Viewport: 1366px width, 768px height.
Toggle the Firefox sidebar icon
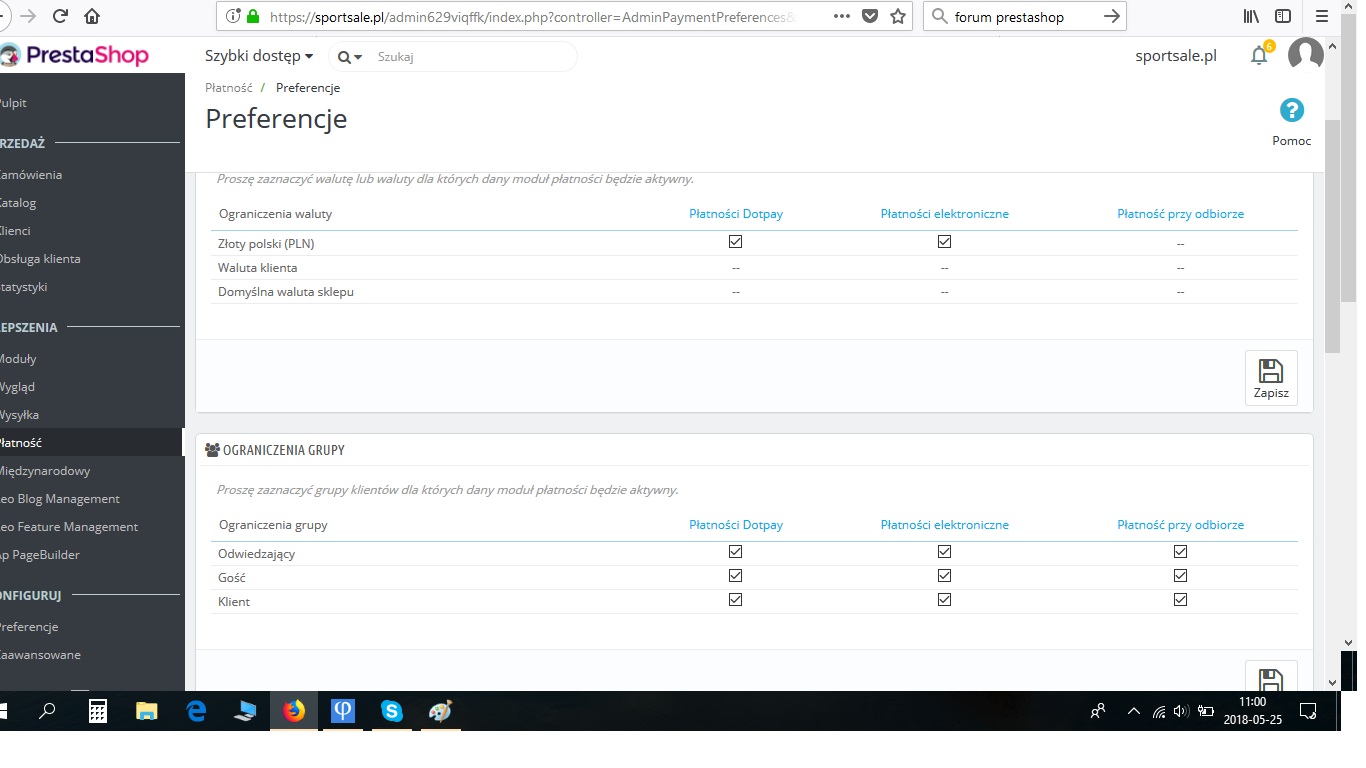1283,16
